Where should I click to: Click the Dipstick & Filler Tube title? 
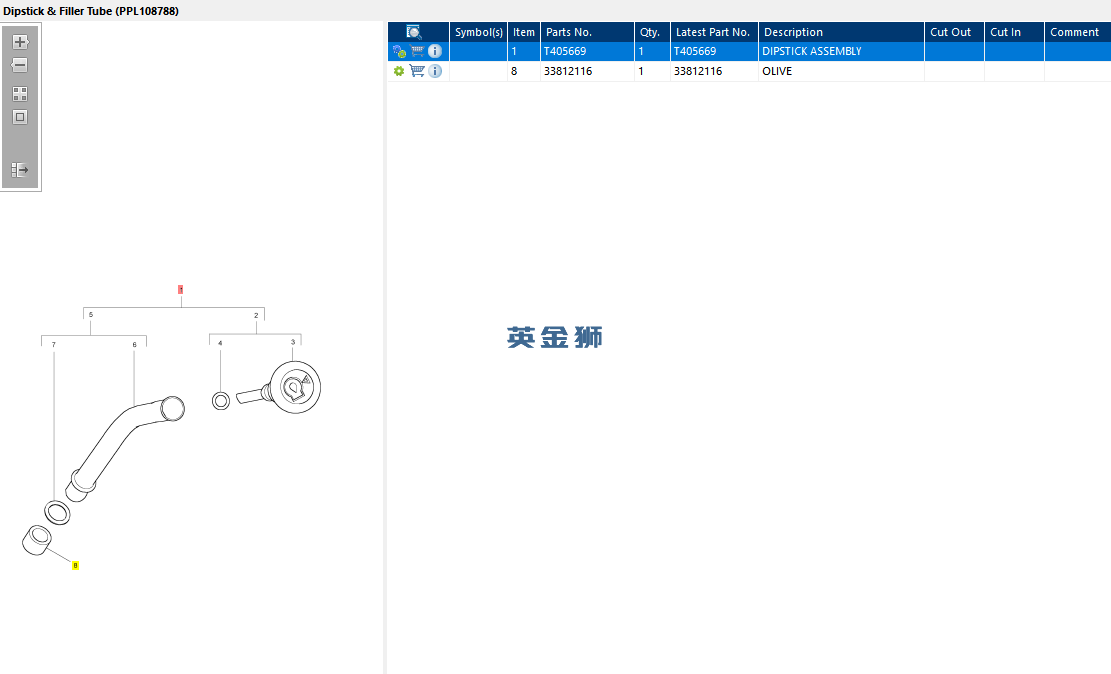click(91, 11)
